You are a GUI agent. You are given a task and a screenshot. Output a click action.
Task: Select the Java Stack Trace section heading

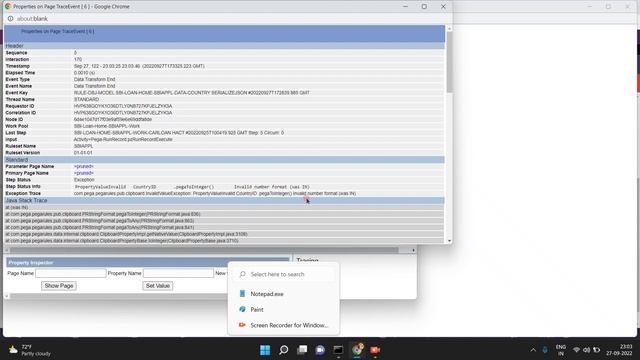coord(26,200)
